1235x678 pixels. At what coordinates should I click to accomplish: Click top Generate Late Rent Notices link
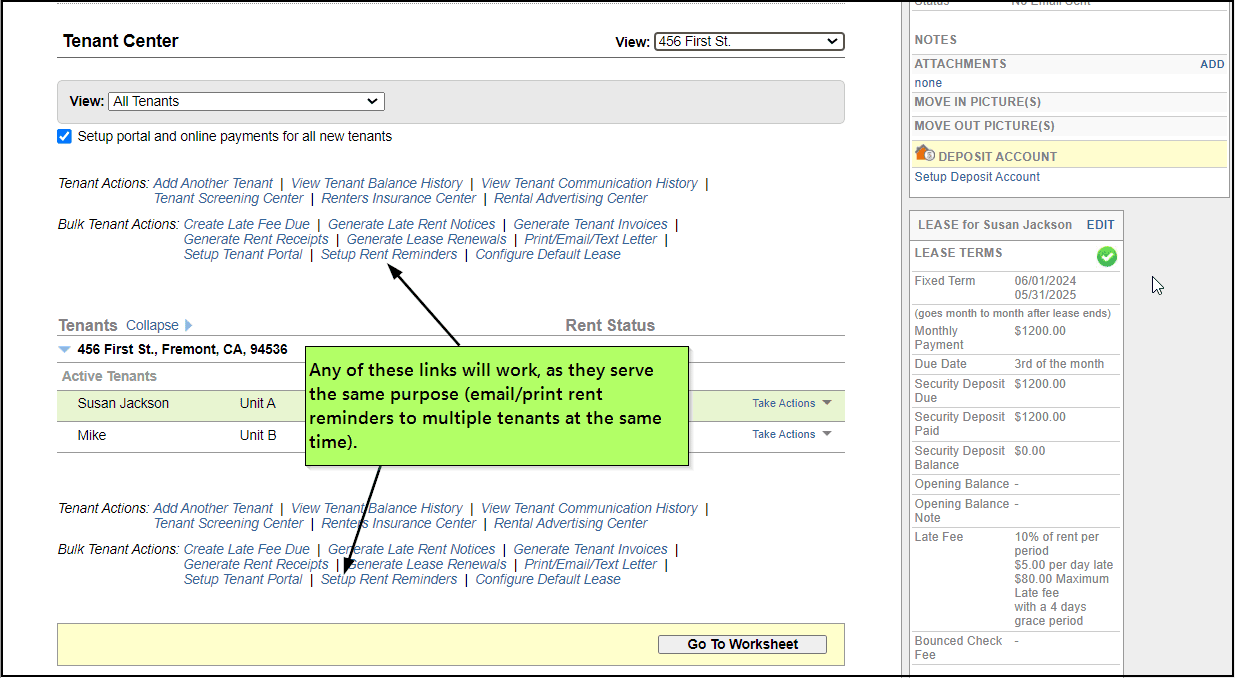point(411,225)
